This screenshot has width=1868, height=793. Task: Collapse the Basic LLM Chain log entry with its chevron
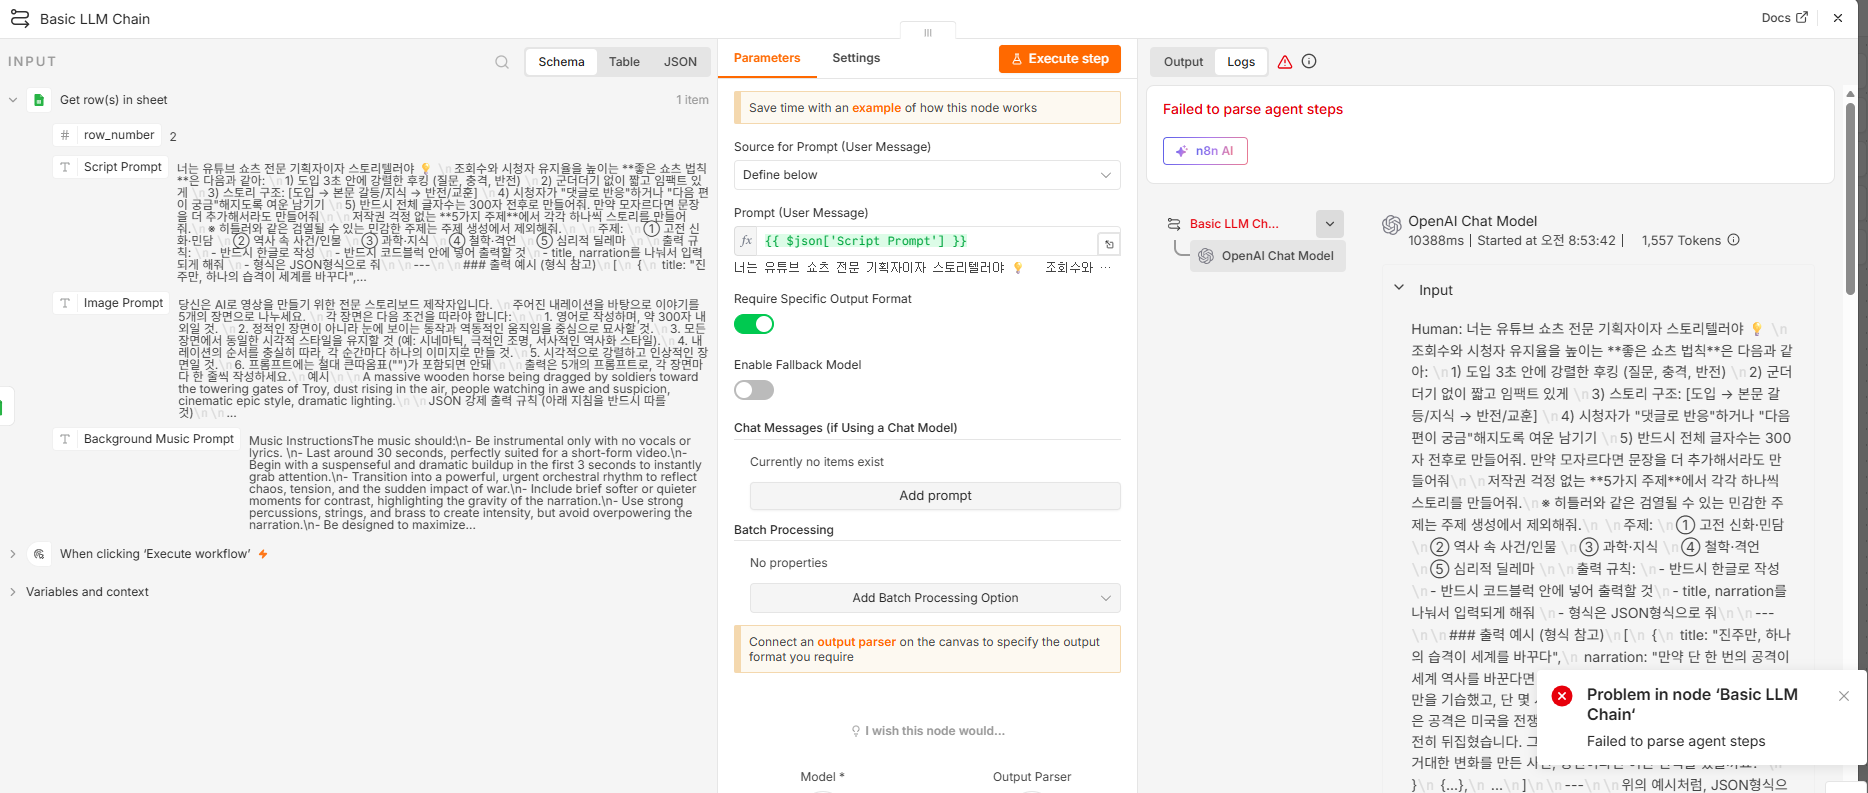[1330, 224]
